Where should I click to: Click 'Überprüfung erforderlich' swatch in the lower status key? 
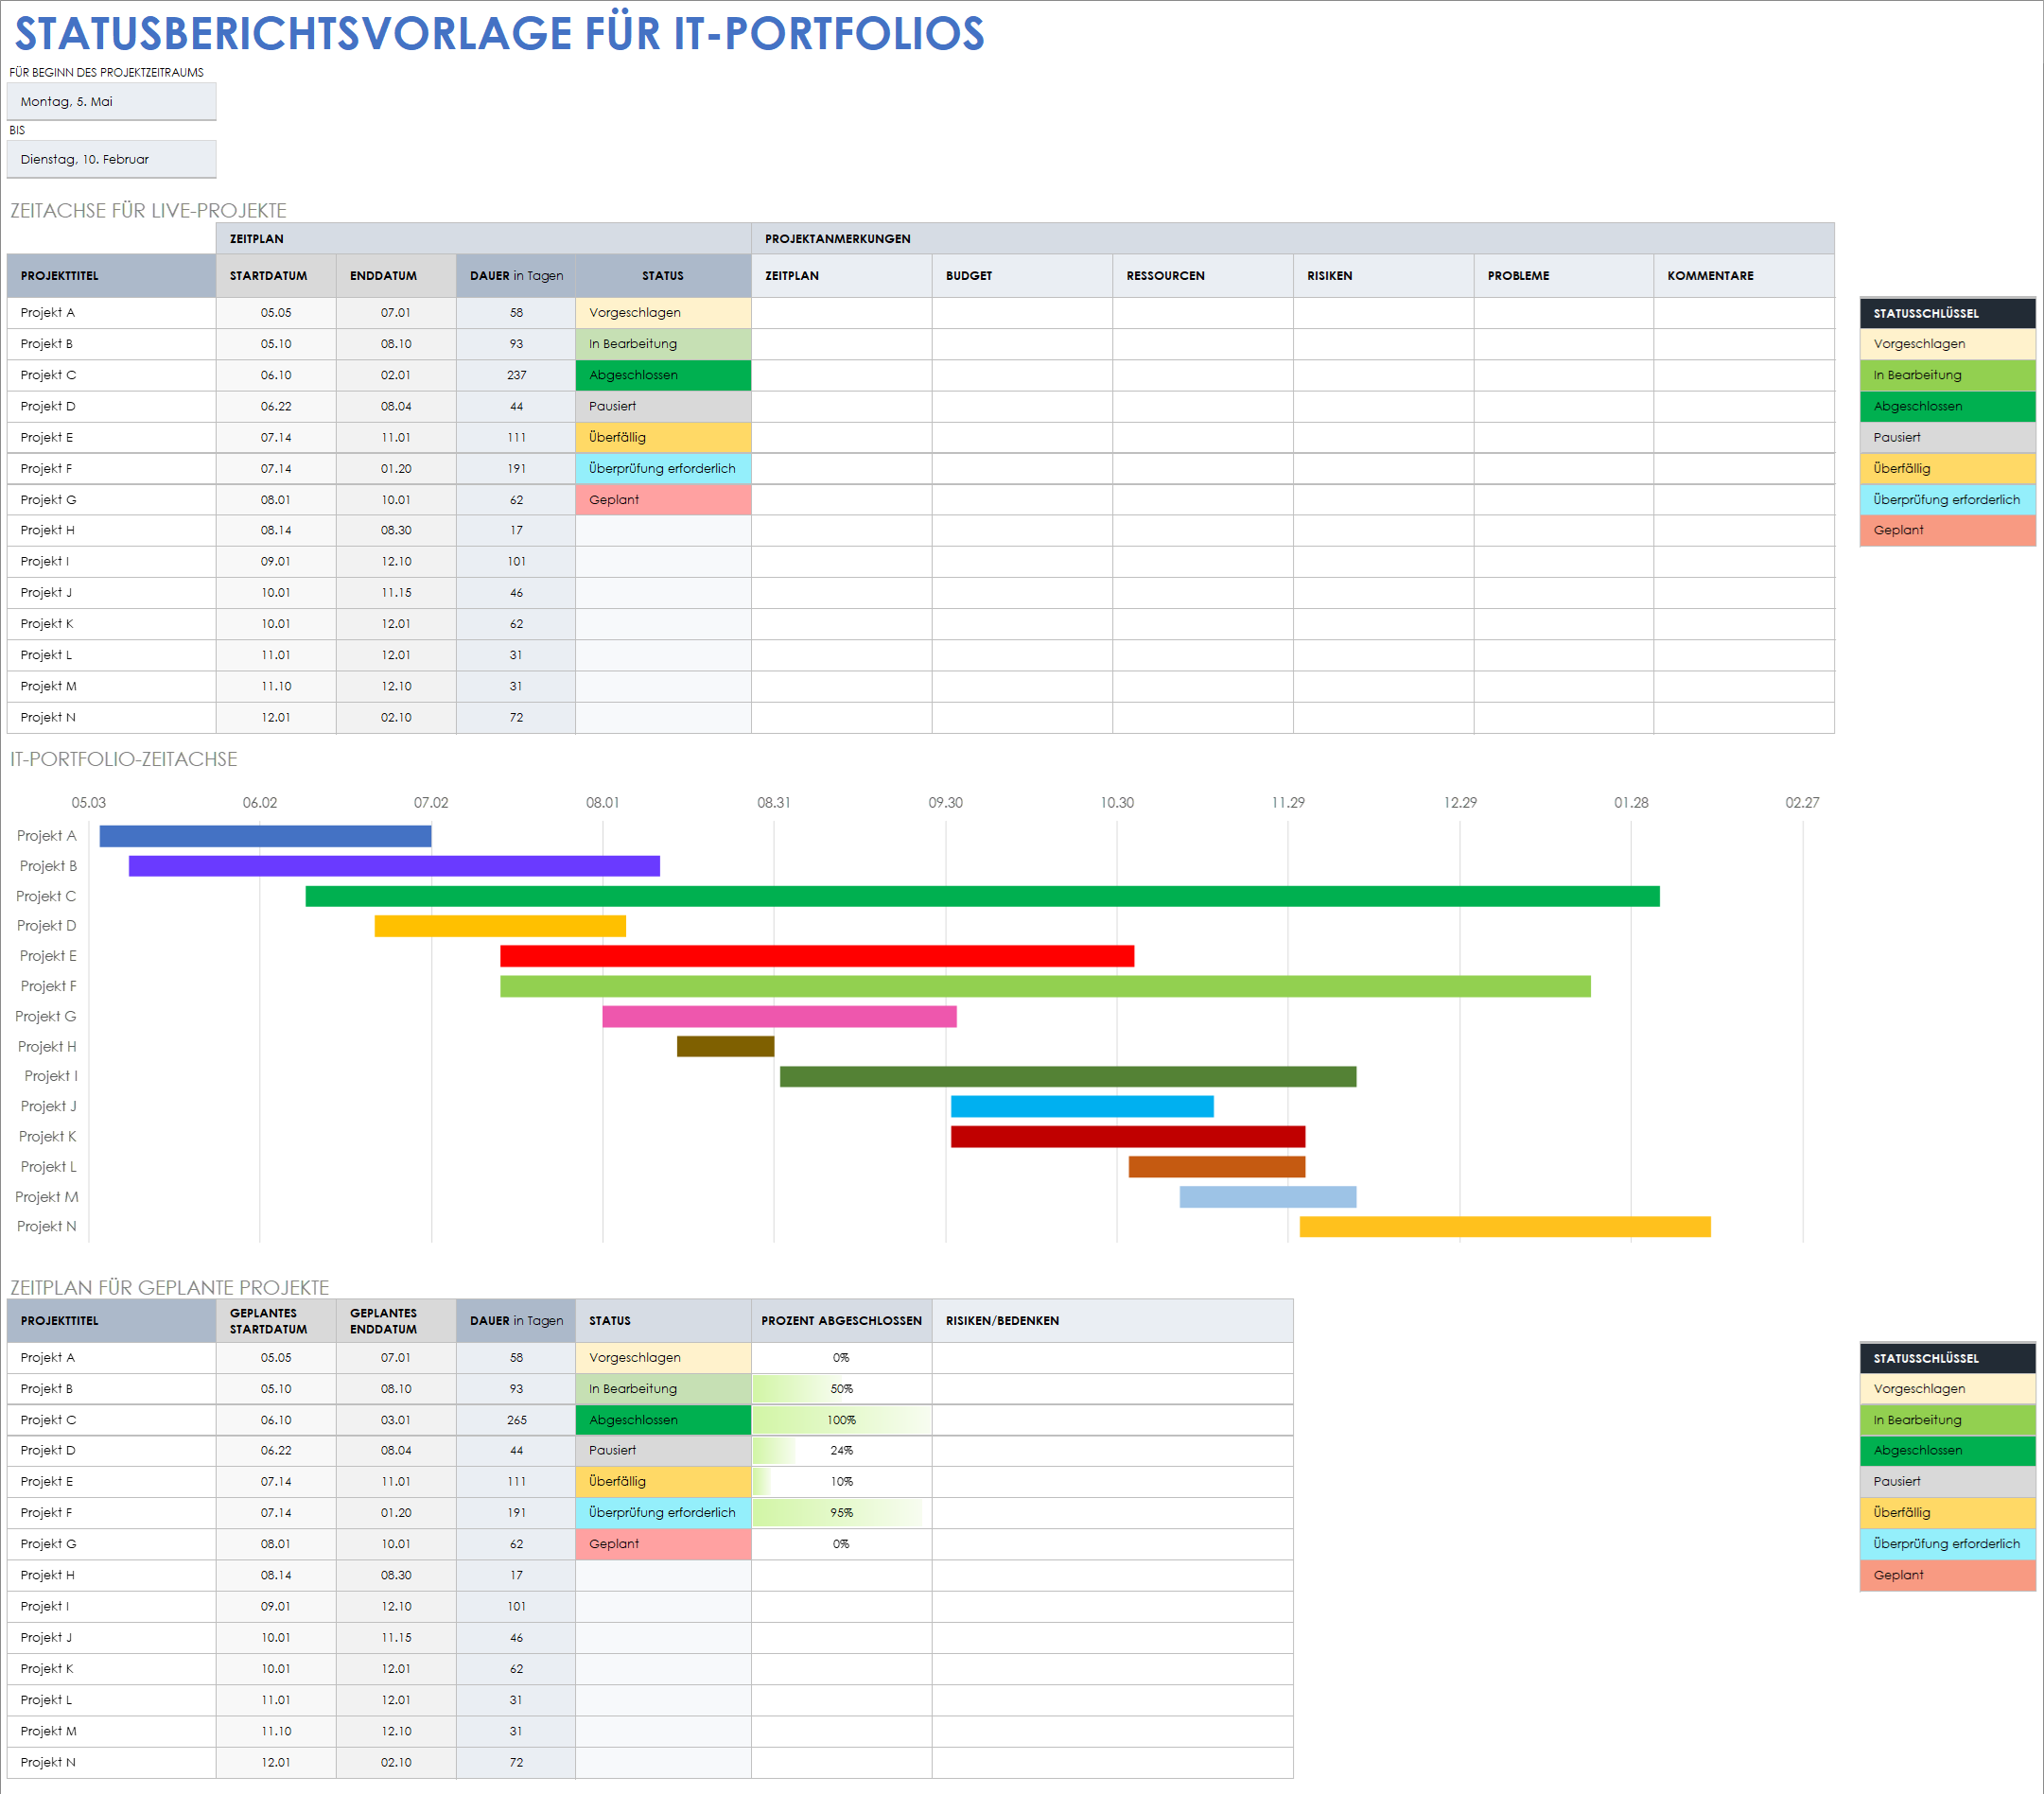point(1947,1544)
